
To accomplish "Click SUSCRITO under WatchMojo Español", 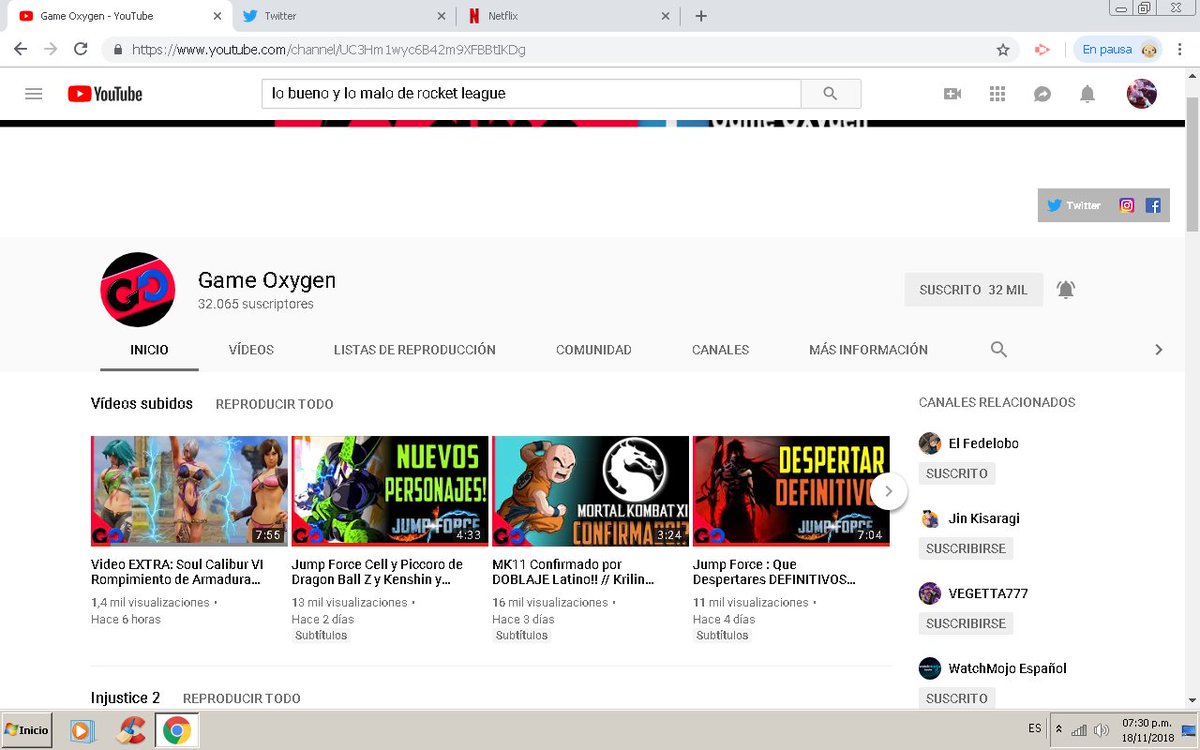I will (x=957, y=698).
